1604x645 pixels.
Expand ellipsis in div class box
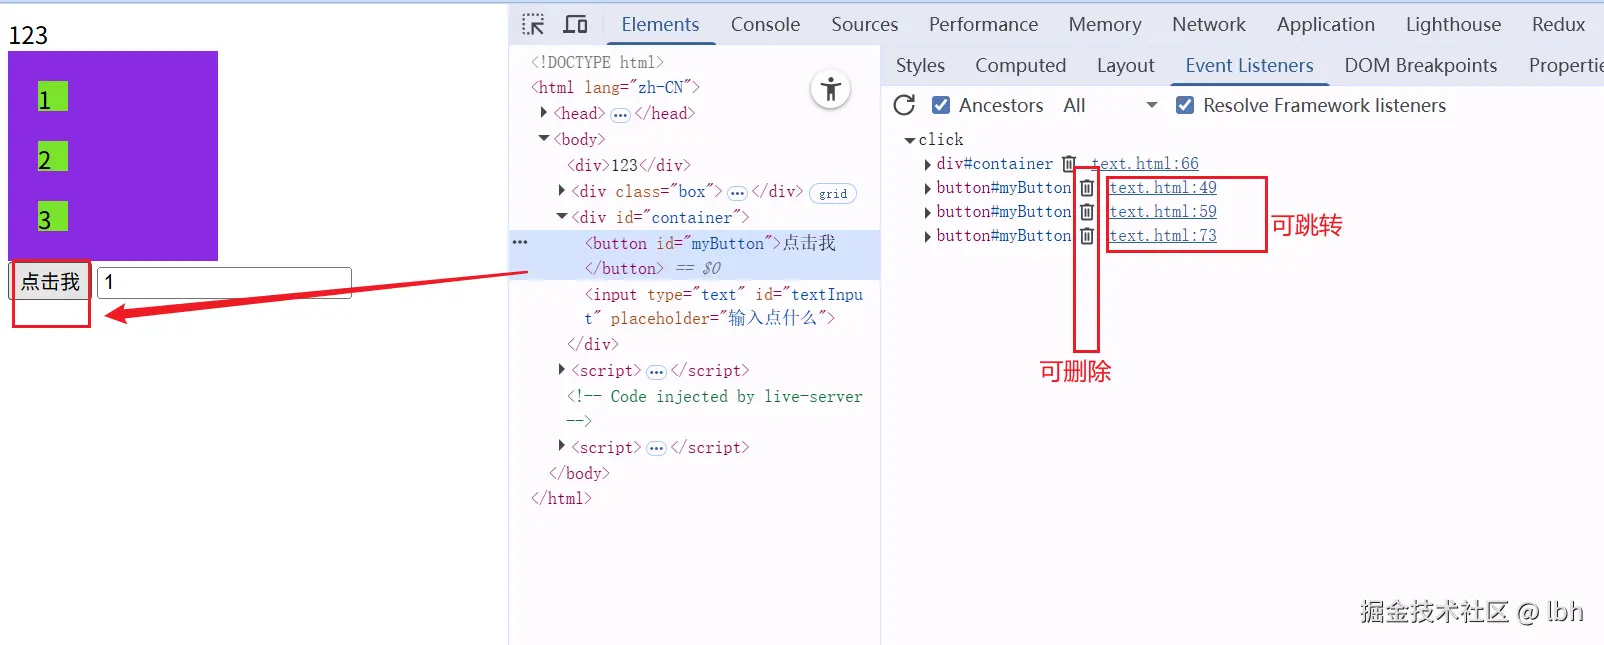click(737, 193)
